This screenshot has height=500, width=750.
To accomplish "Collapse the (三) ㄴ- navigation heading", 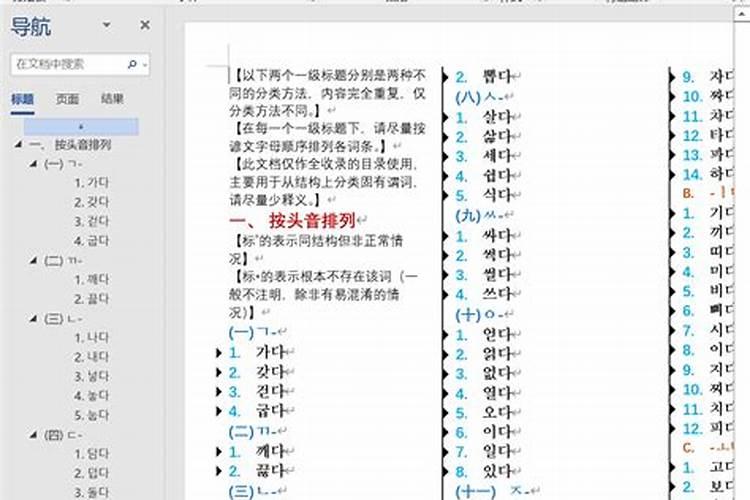I will pos(33,318).
